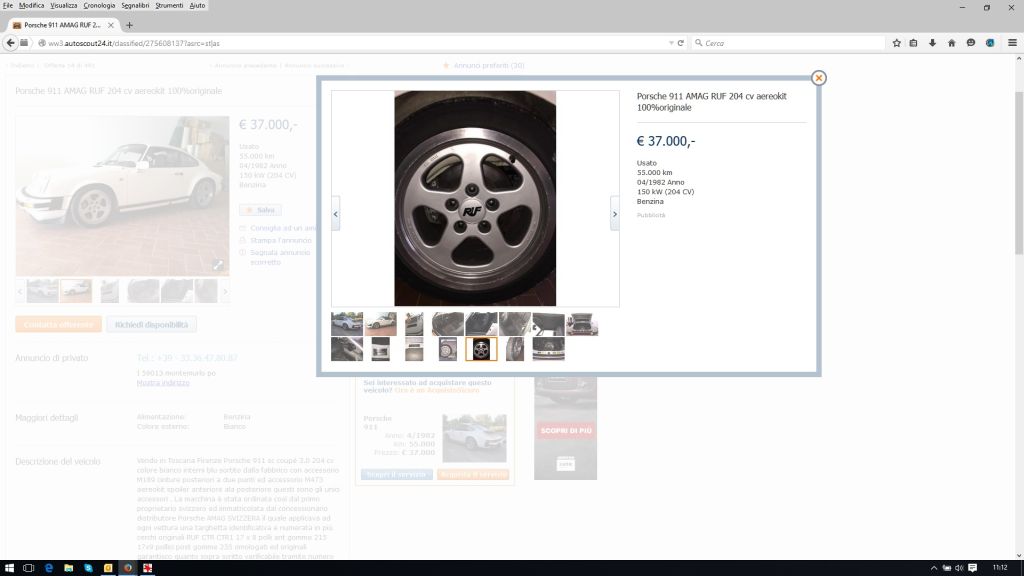Image resolution: width=1024 pixels, height=576 pixels.
Task: Click the Stampa l'annuncio link
Action: [281, 240]
